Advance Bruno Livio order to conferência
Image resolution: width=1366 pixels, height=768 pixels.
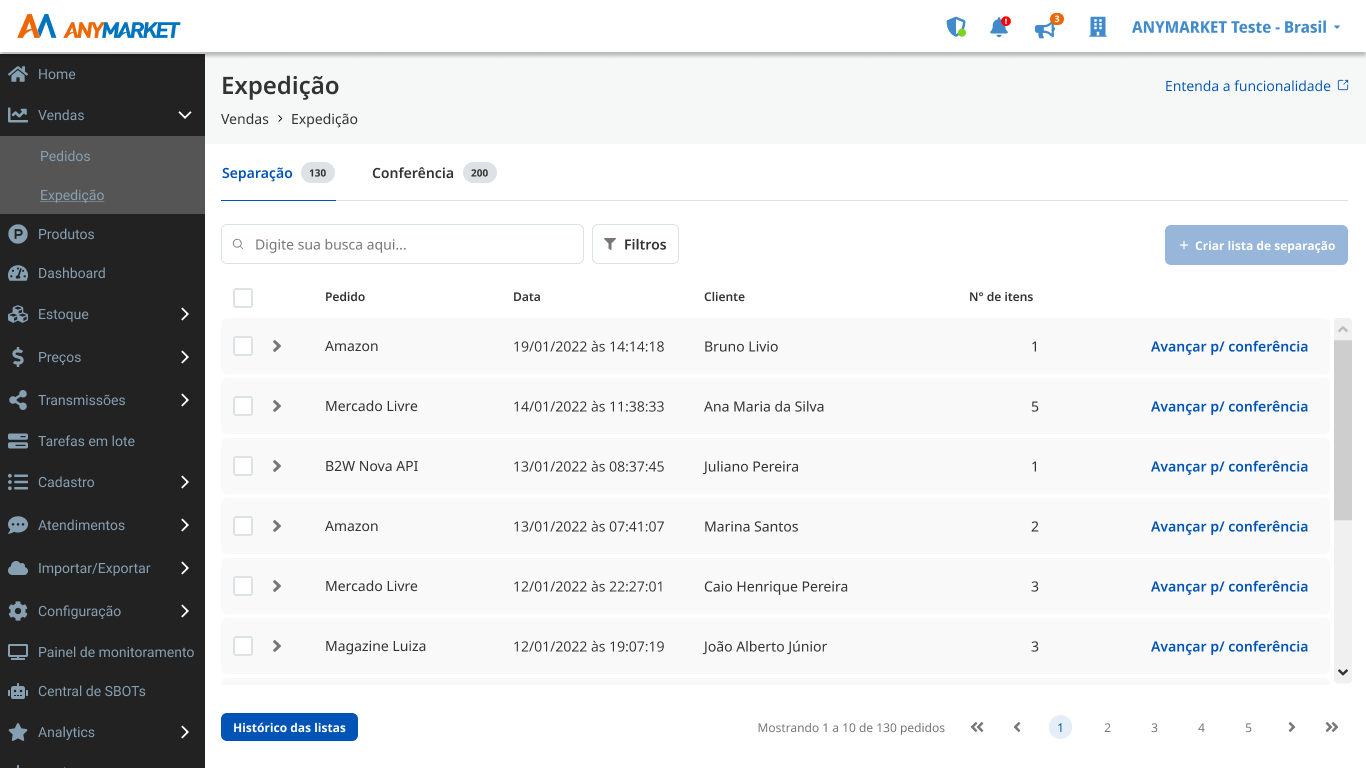click(x=1229, y=346)
